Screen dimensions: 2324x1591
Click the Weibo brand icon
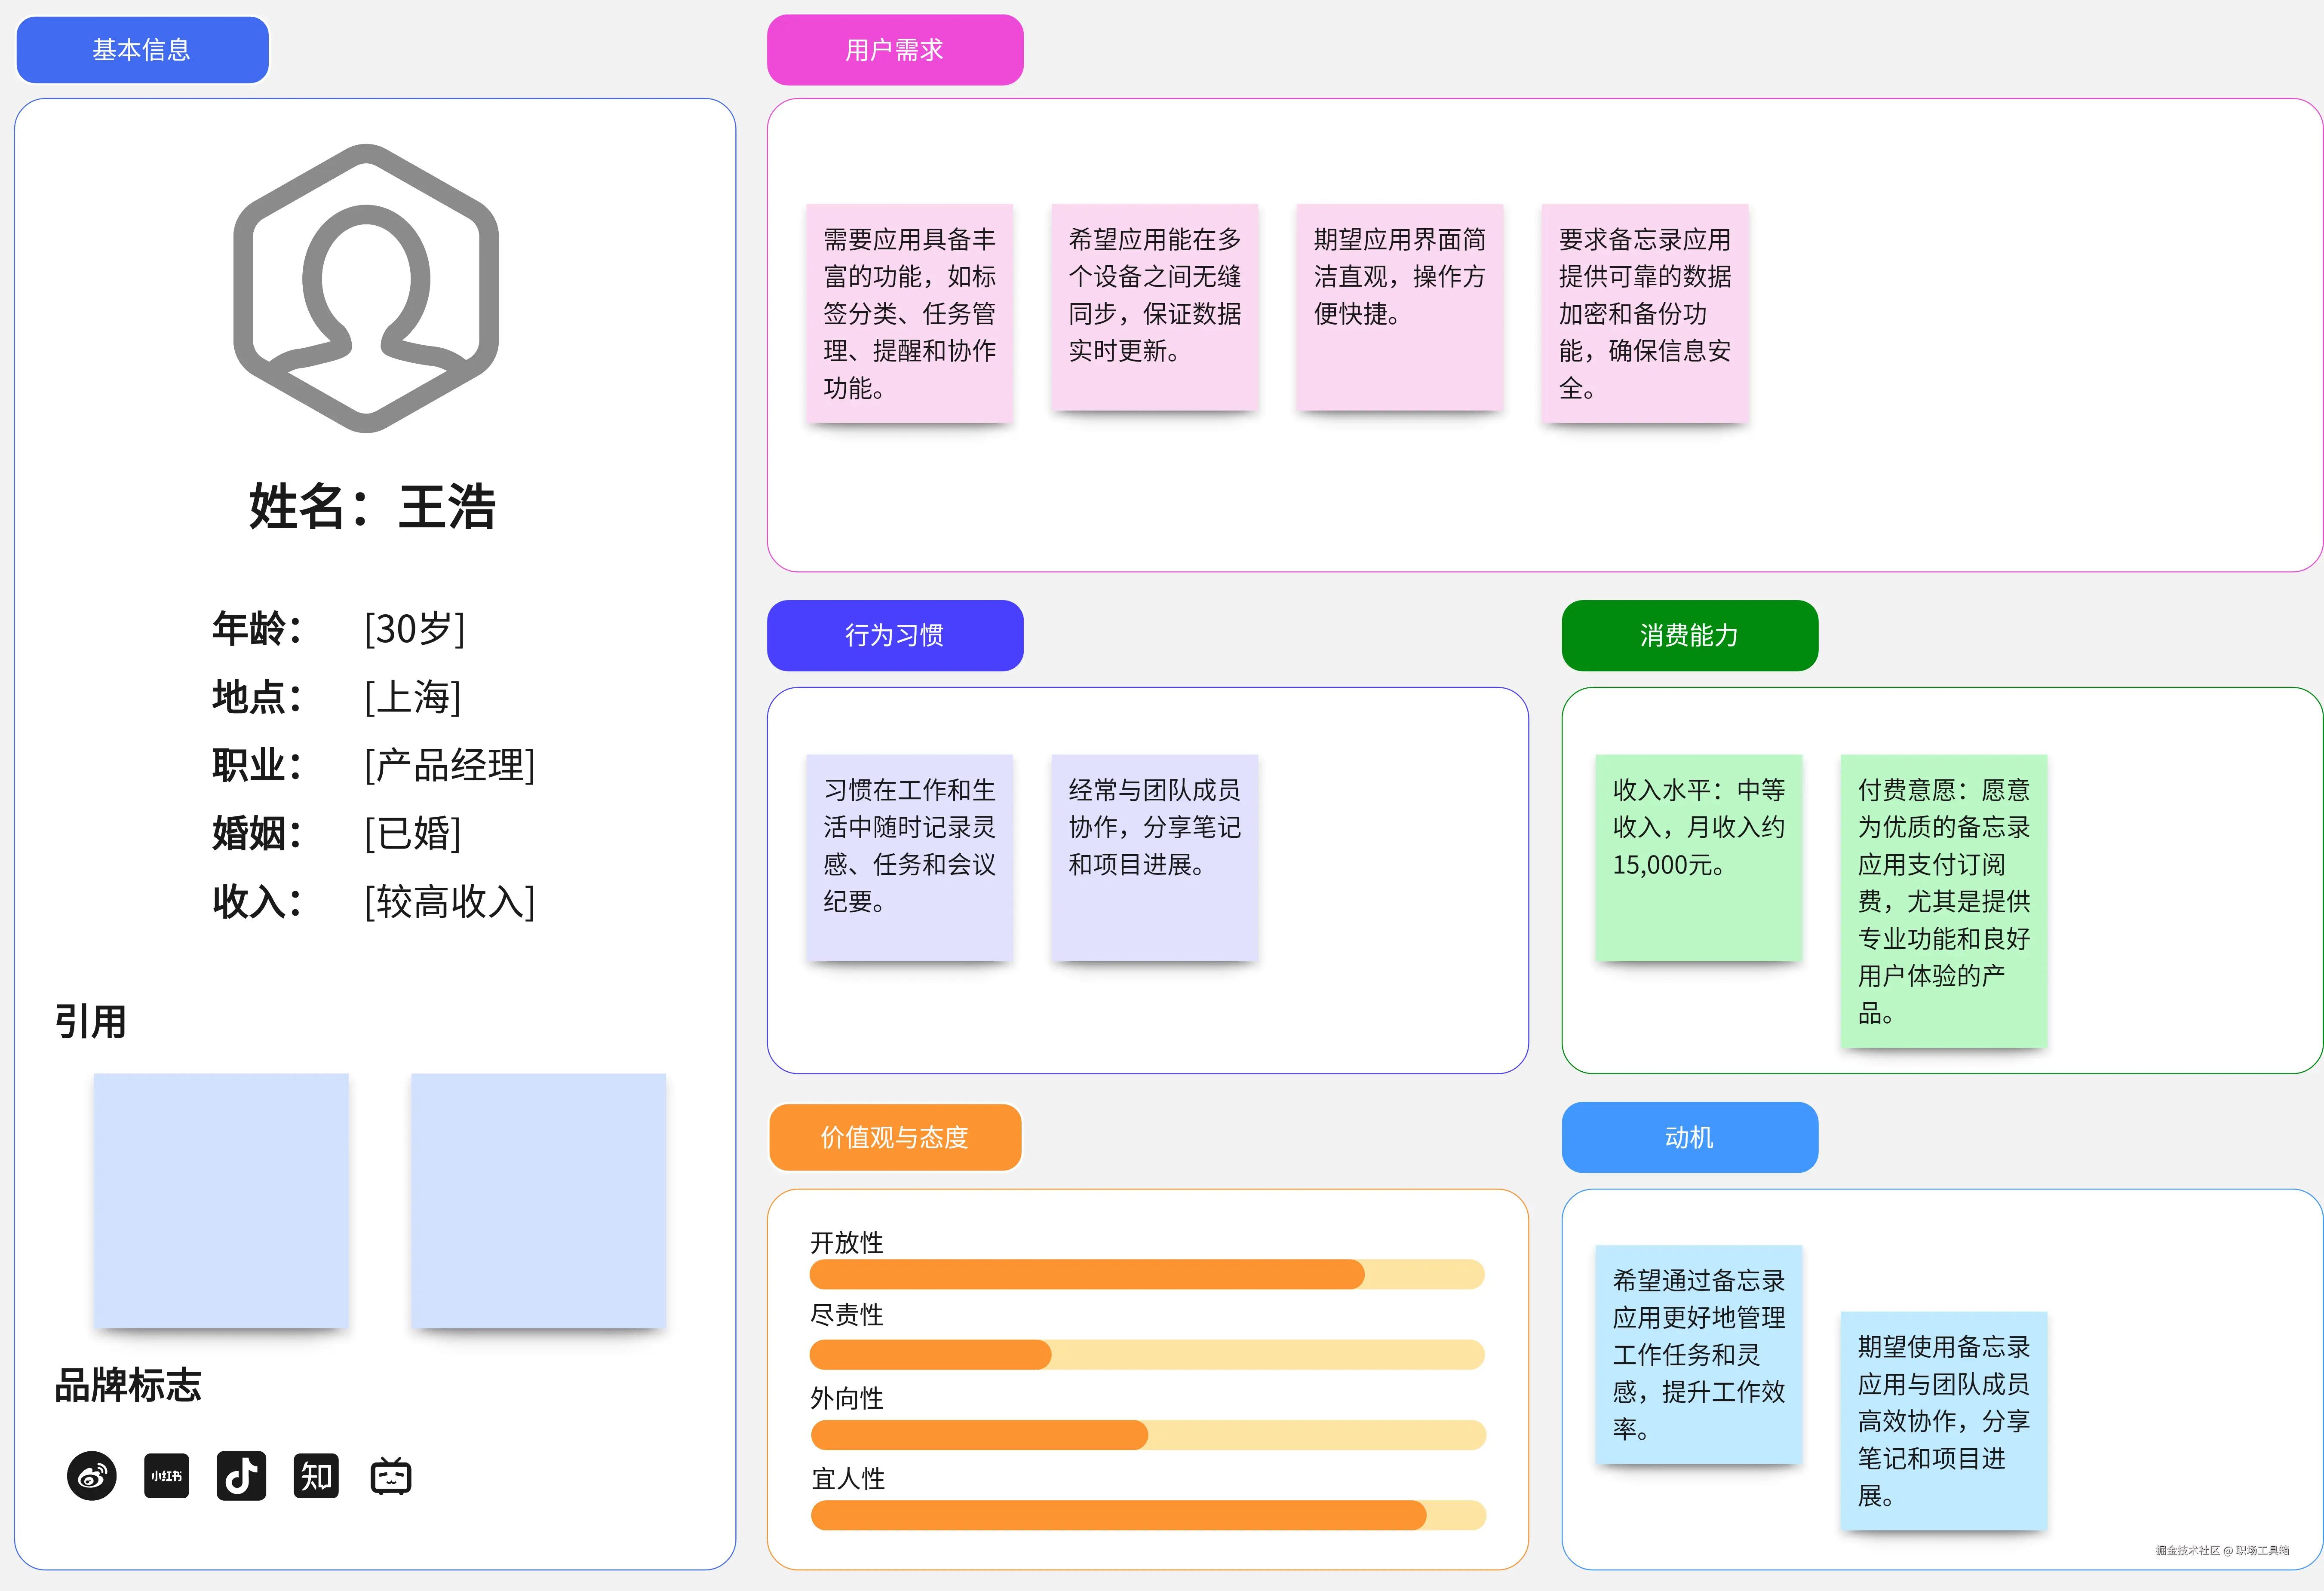(x=92, y=1476)
